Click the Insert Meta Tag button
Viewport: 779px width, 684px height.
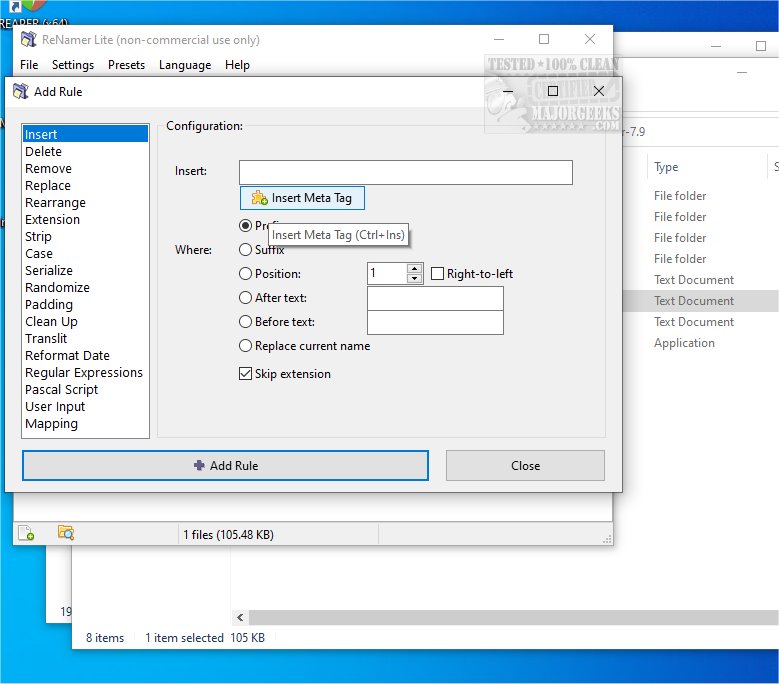[302, 198]
